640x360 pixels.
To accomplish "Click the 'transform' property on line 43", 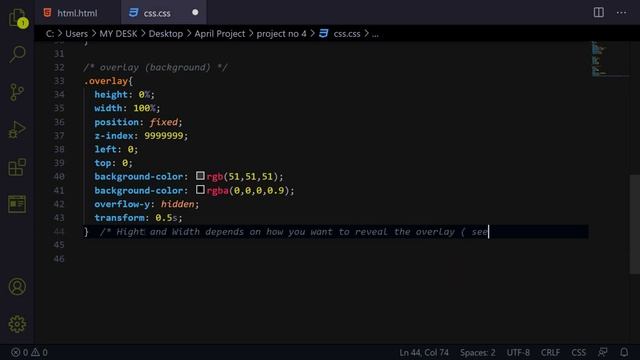I will point(119,218).
